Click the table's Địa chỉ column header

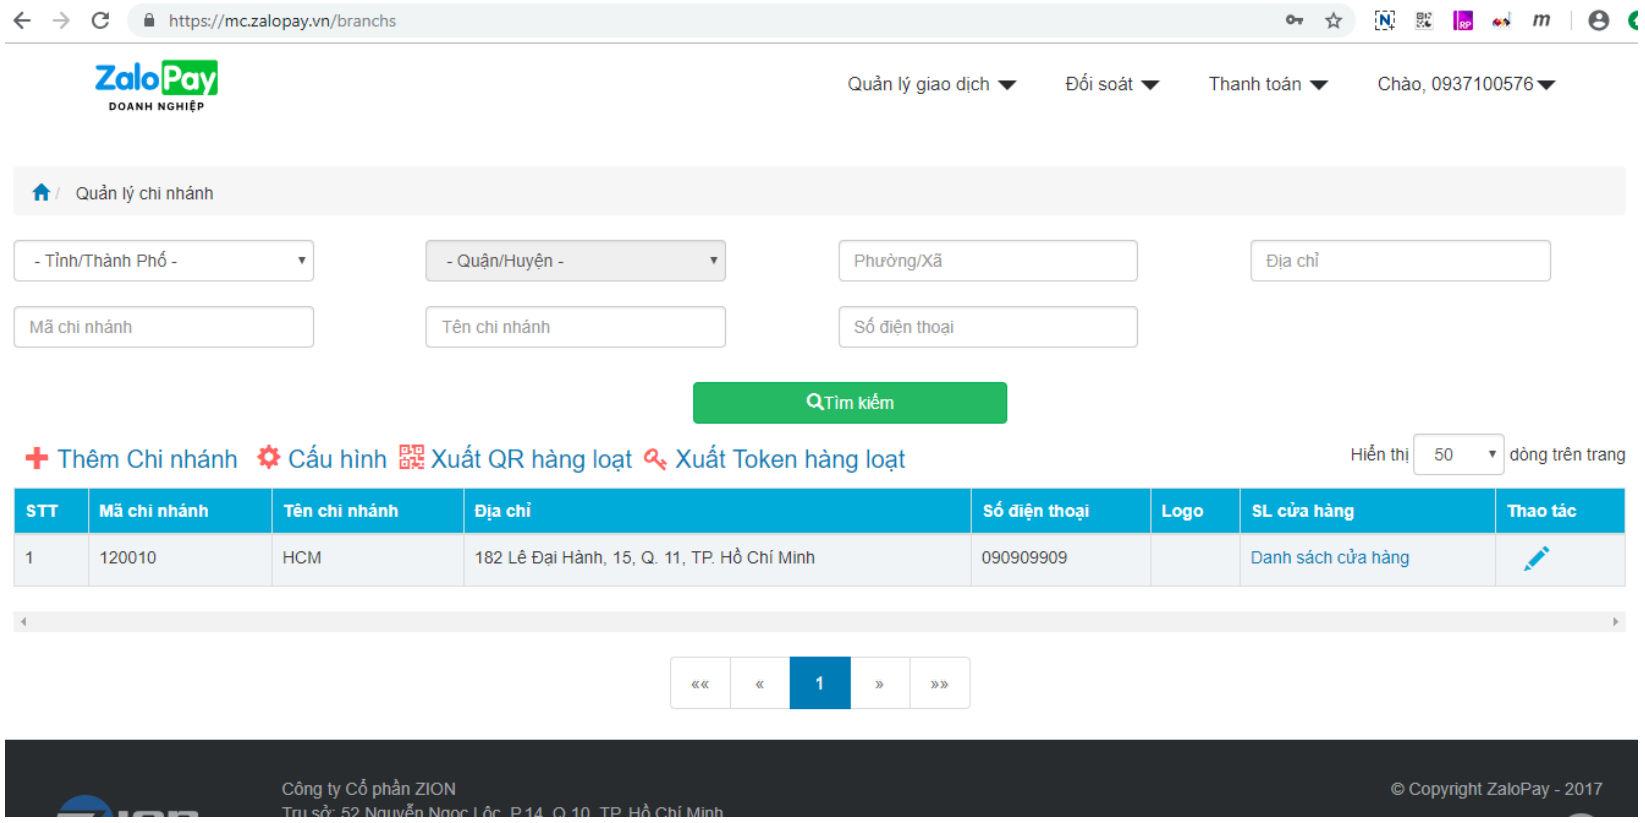[x=717, y=511]
